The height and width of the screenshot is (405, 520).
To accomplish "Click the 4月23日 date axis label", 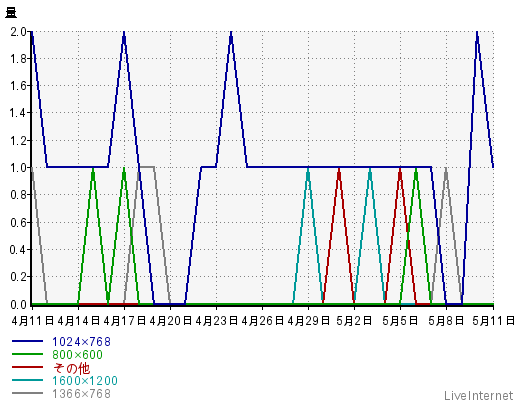I will point(216,321).
